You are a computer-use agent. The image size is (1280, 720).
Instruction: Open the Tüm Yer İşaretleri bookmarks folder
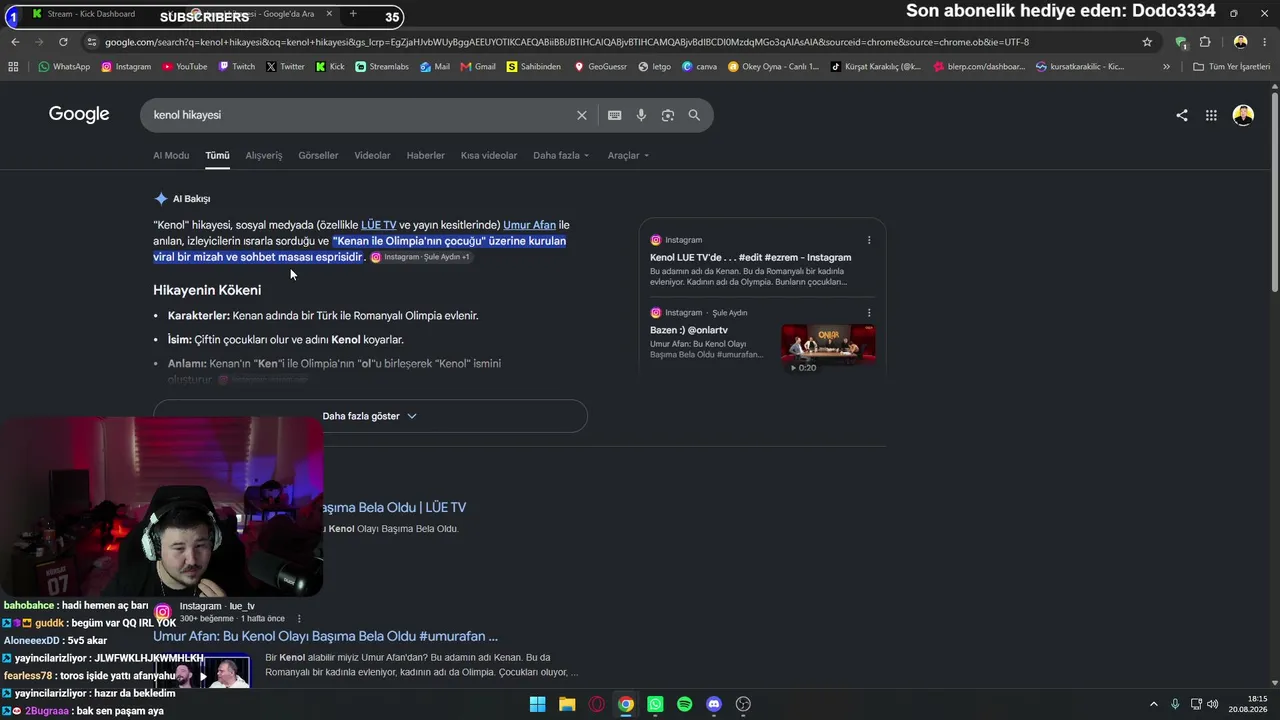click(x=1231, y=67)
